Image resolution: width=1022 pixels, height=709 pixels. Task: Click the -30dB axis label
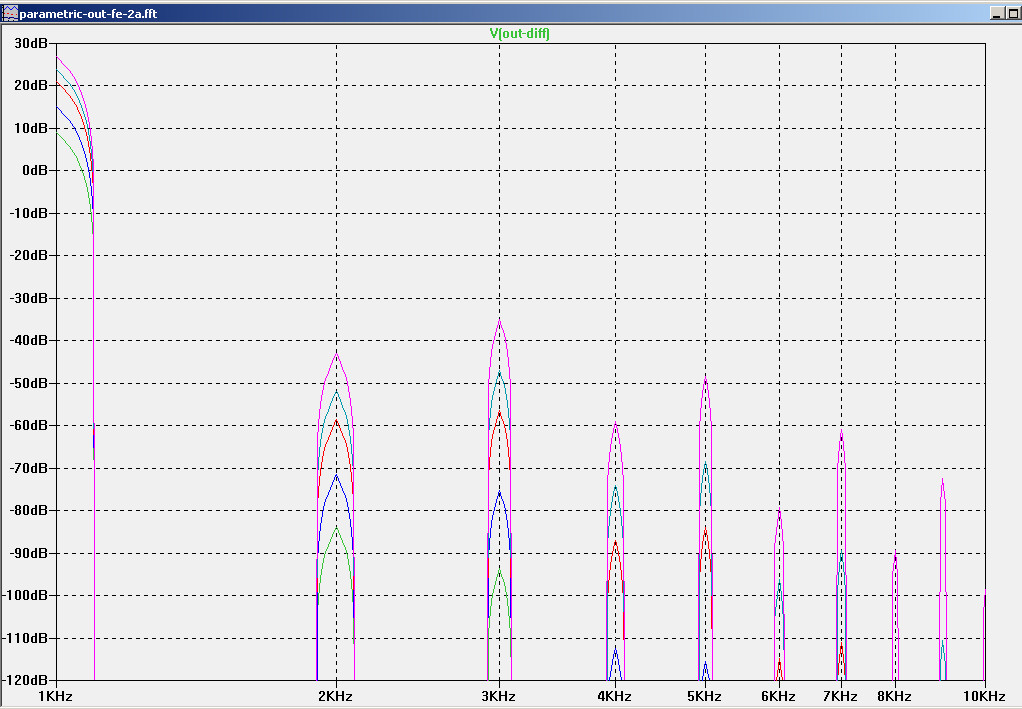coord(29,298)
